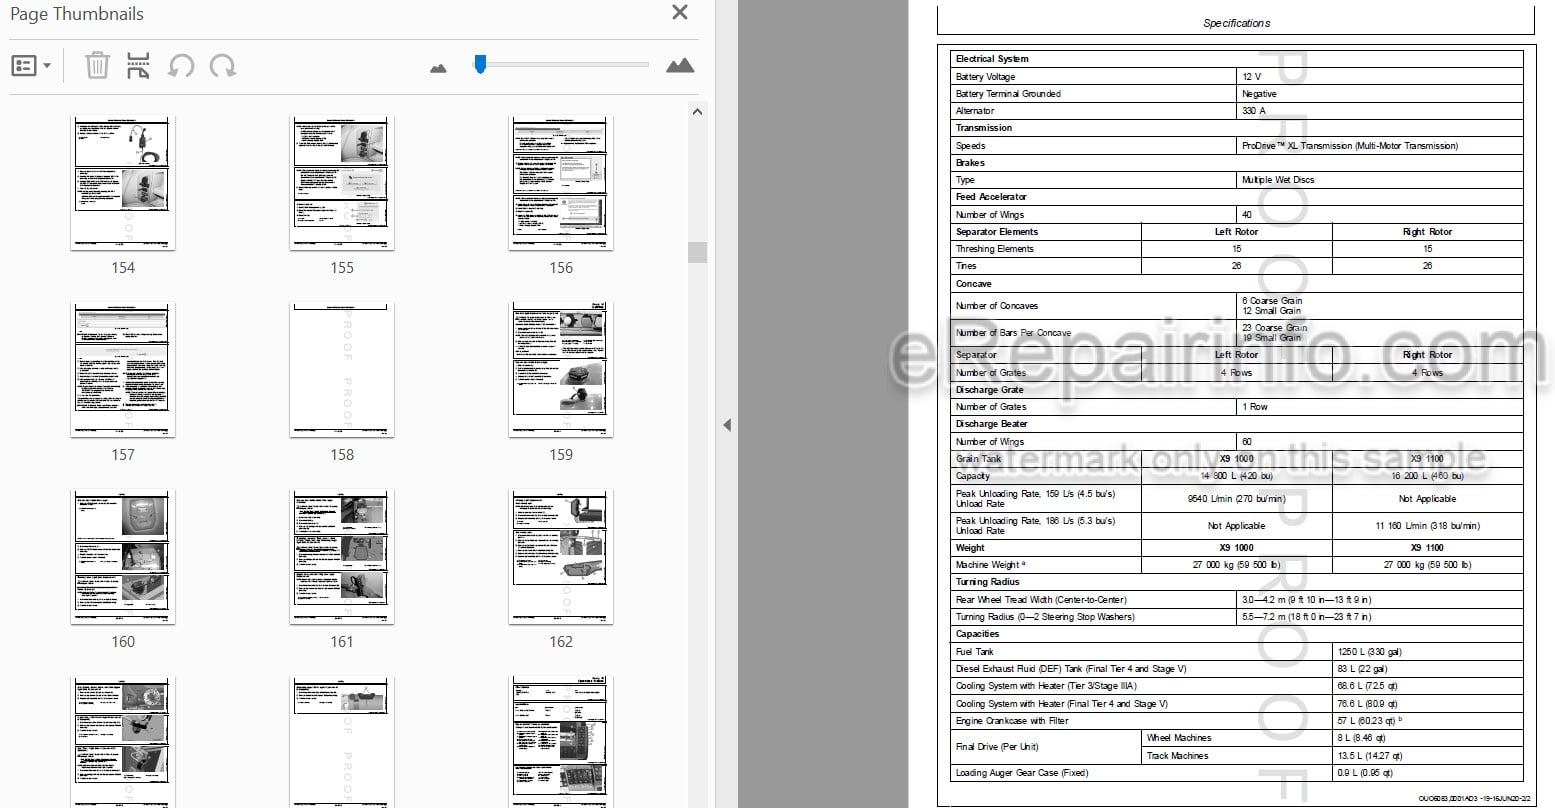Image resolution: width=1555 pixels, height=808 pixels.
Task: Click the 'Fuel Tank' row label
Action: tap(975, 652)
